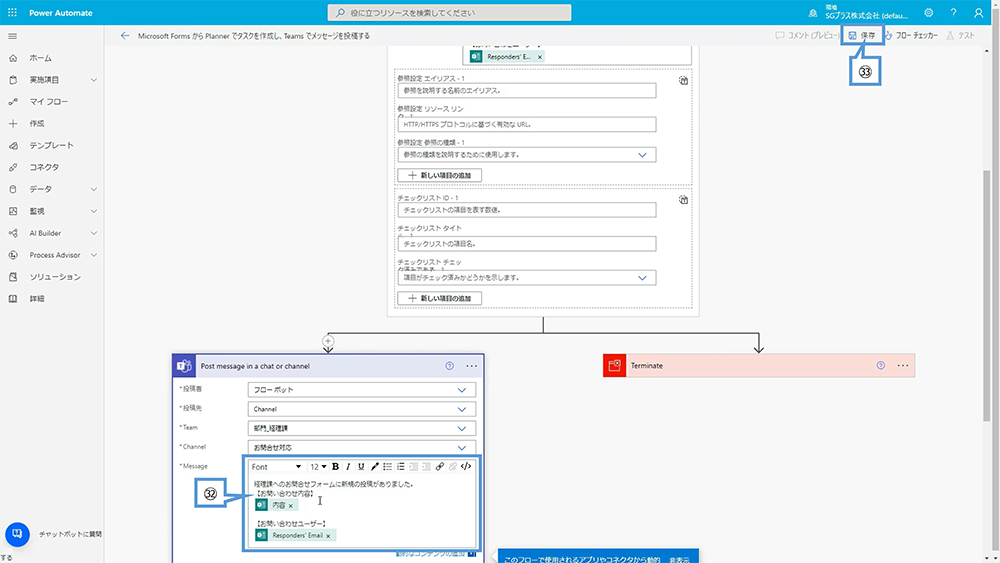
Task: Click the 参照設定 リソース リンク URL field
Action: pyautogui.click(x=527, y=124)
